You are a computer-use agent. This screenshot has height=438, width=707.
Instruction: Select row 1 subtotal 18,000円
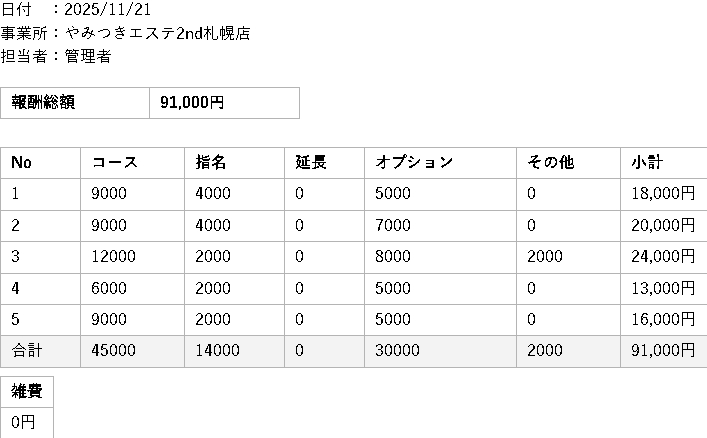pyautogui.click(x=662, y=194)
